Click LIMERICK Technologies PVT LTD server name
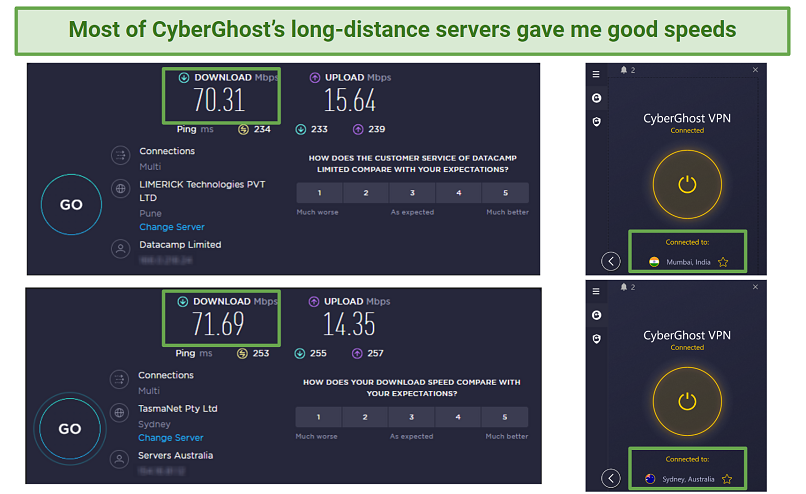Viewport: 806px width, 494px height. point(202,191)
